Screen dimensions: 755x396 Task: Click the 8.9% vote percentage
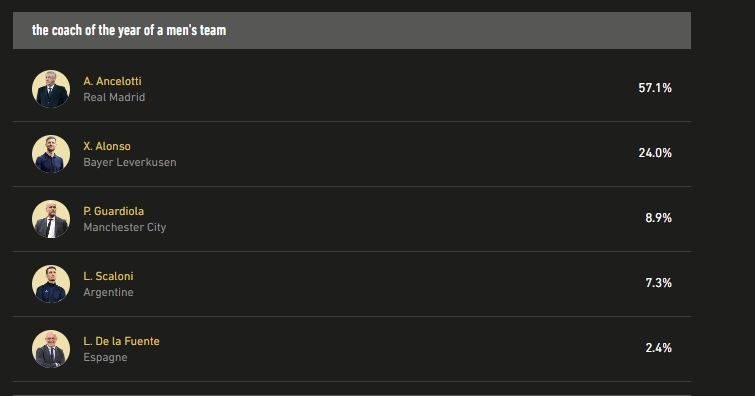tap(658, 218)
